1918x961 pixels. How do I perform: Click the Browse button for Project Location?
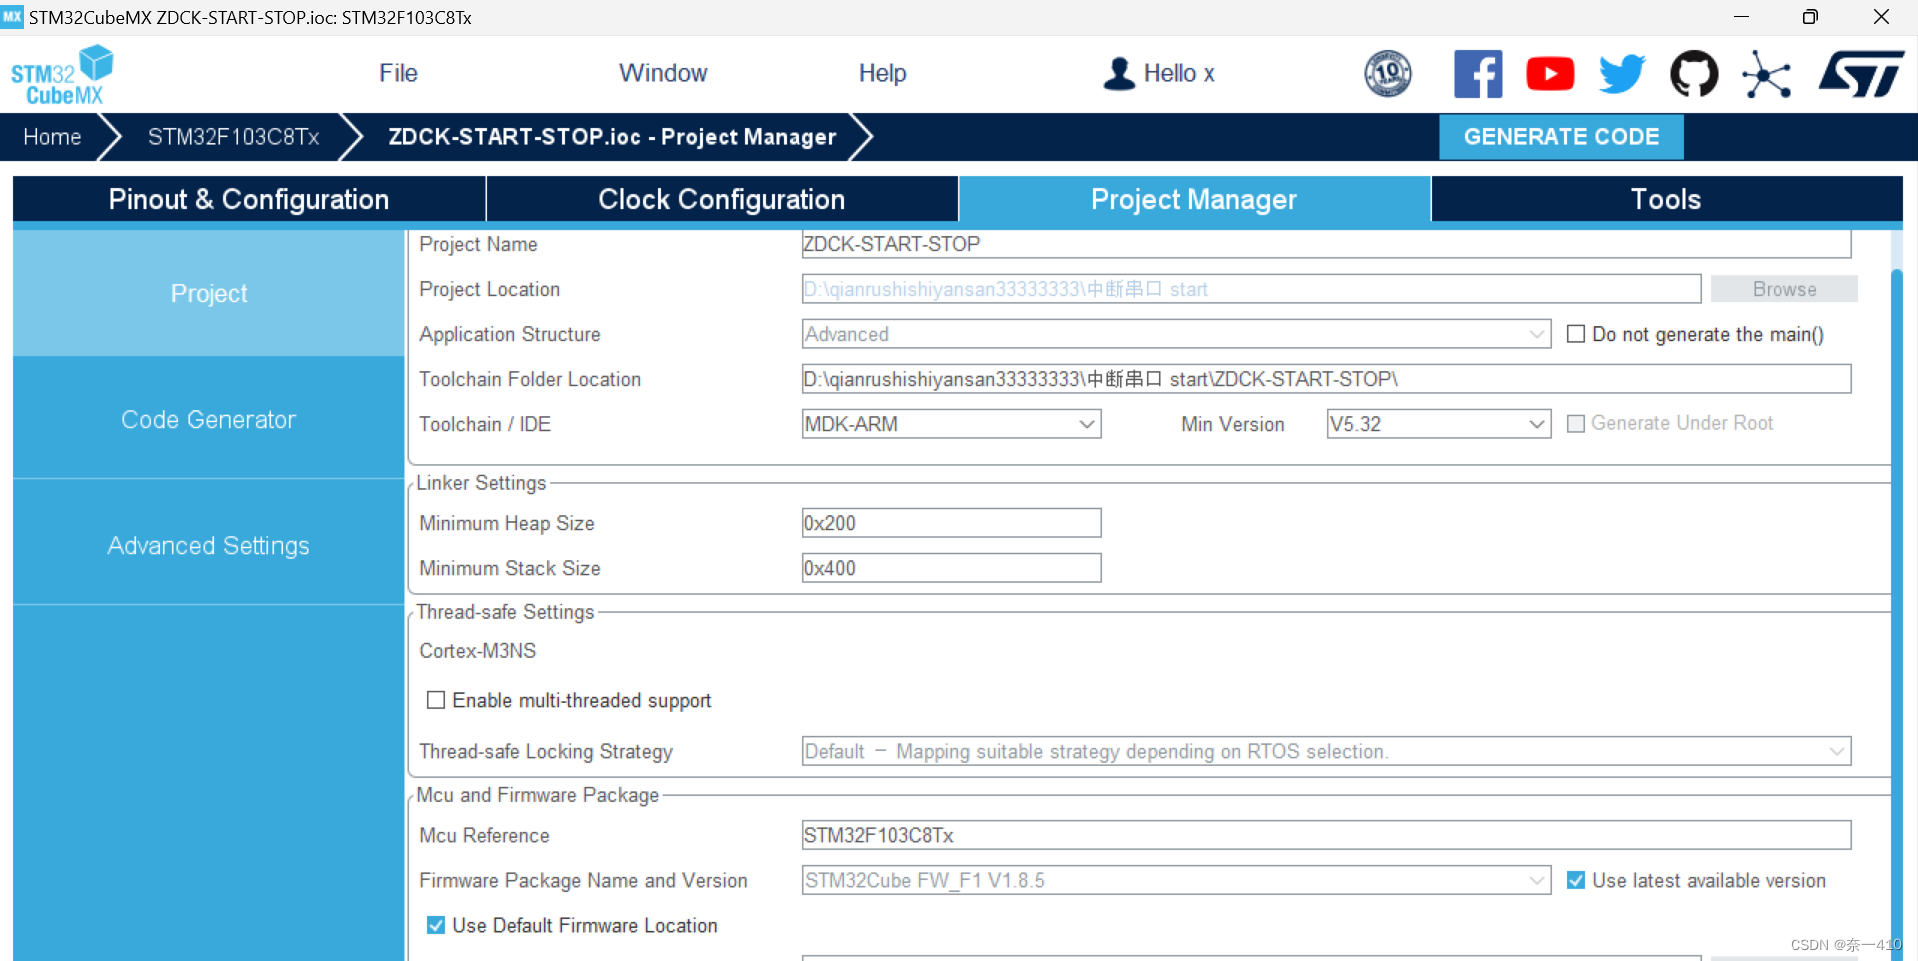pyautogui.click(x=1784, y=289)
